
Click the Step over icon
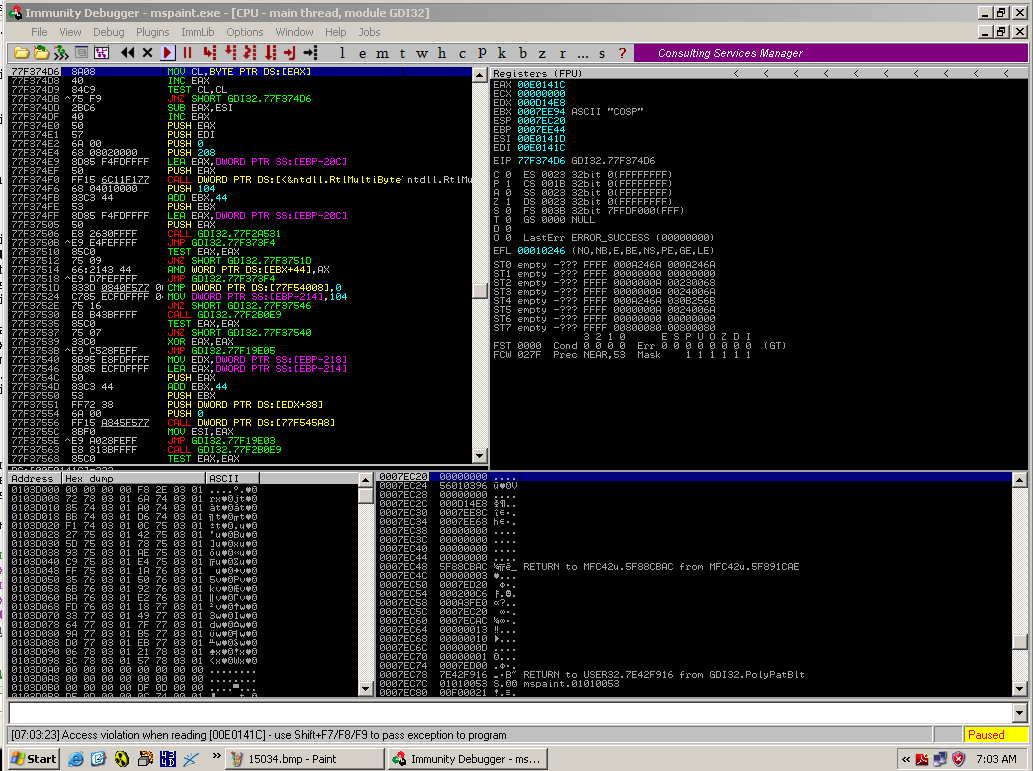[231, 53]
